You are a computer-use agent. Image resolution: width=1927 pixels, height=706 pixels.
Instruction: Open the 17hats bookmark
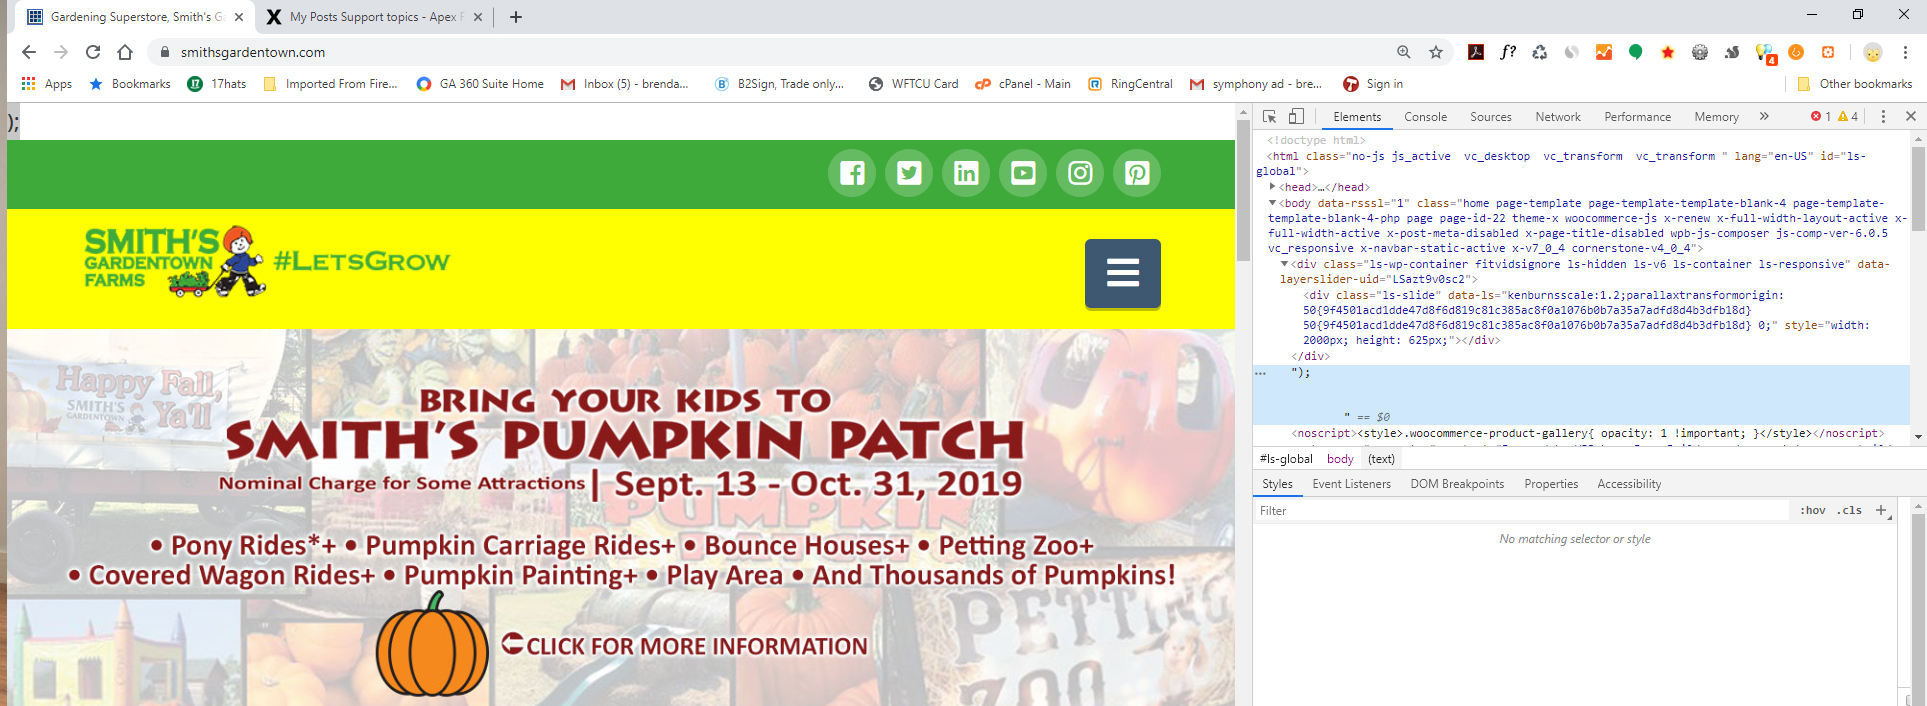[217, 84]
